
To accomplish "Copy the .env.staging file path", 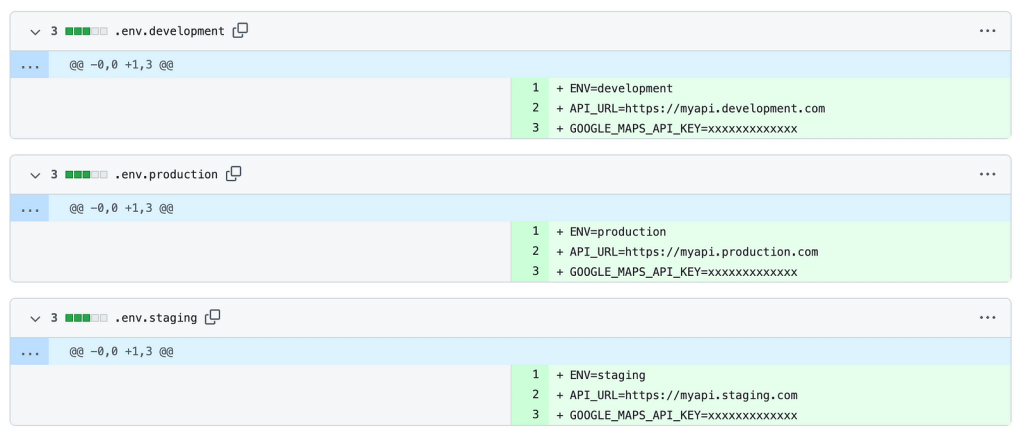I will pyautogui.click(x=212, y=318).
